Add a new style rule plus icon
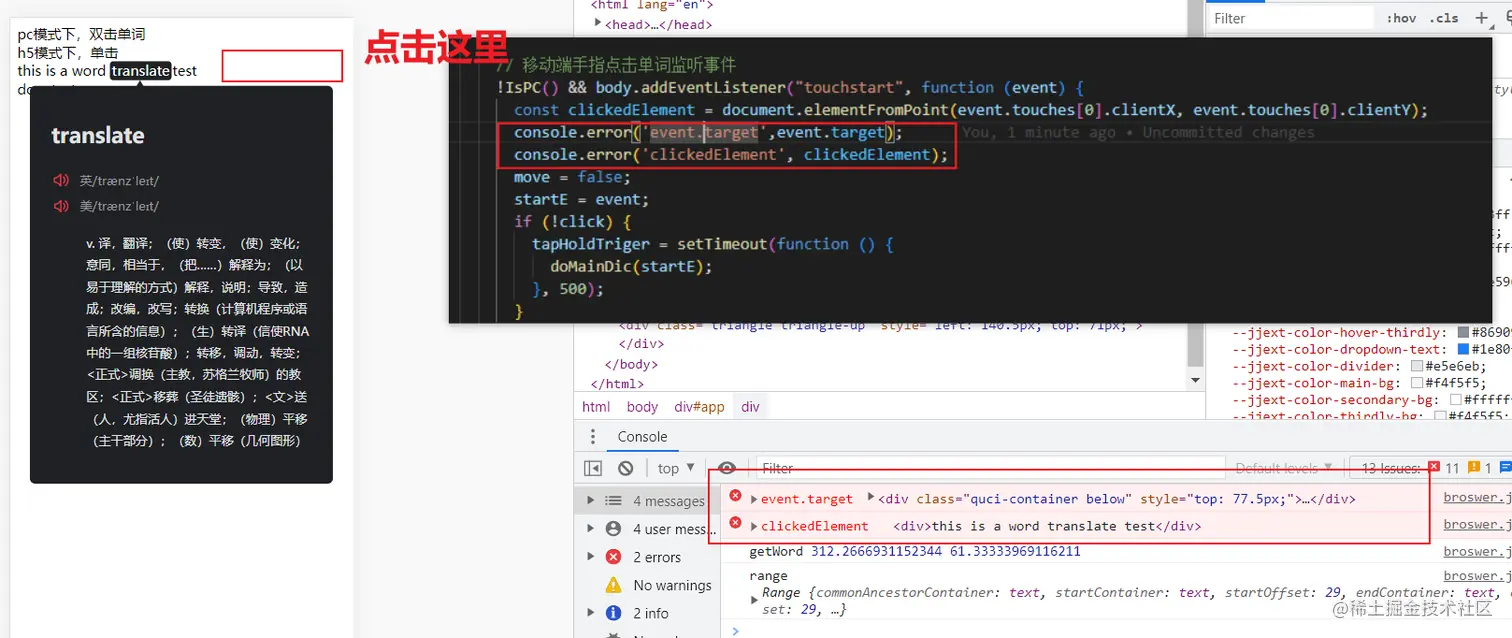Image resolution: width=1512 pixels, height=638 pixels. 1482,18
